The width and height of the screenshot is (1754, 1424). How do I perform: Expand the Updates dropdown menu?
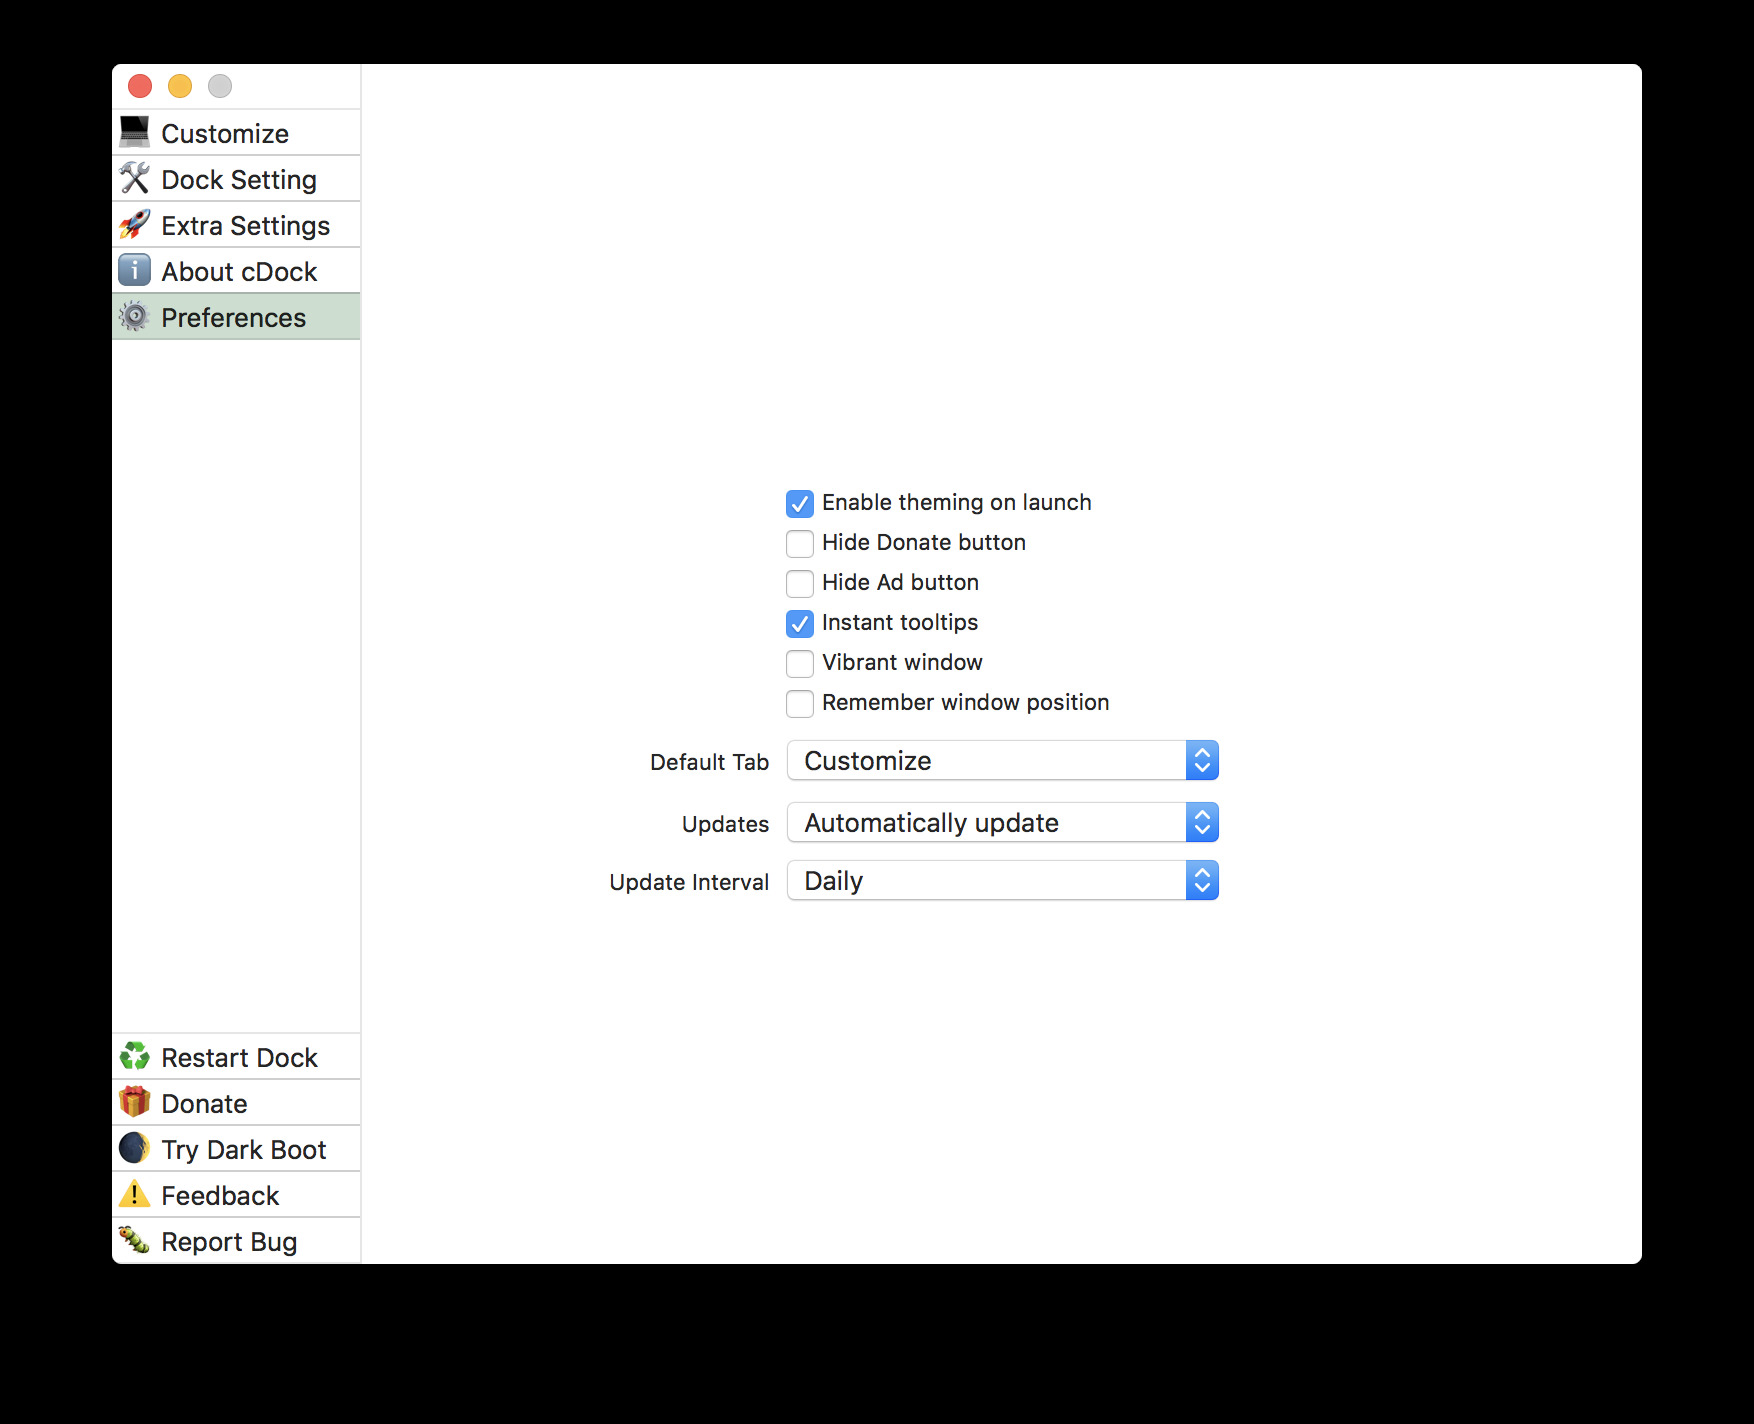(x=1002, y=823)
